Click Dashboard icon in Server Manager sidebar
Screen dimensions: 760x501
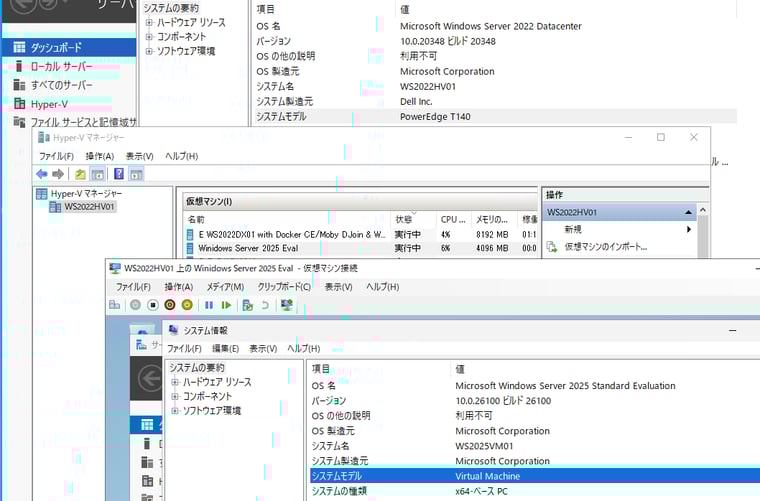click(x=19, y=47)
